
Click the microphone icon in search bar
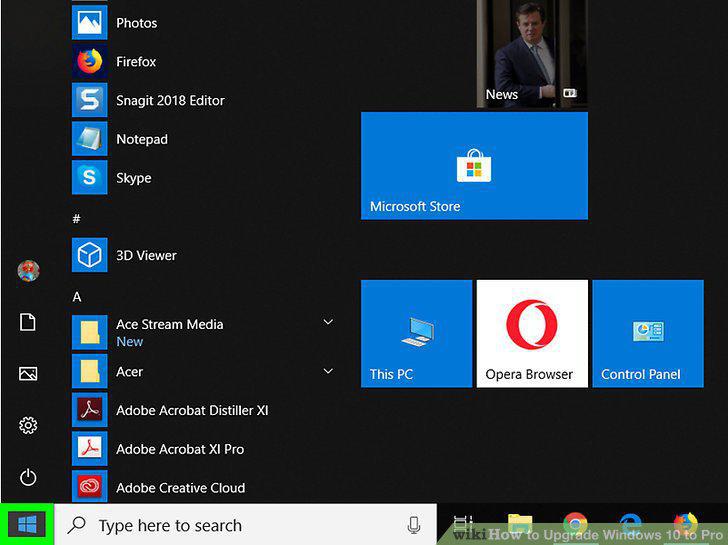pyautogui.click(x=414, y=525)
